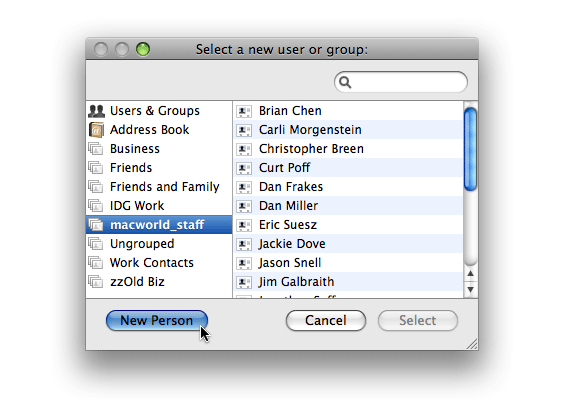Click into the search field
This screenshot has height=410, width=580.
pyautogui.click(x=401, y=82)
